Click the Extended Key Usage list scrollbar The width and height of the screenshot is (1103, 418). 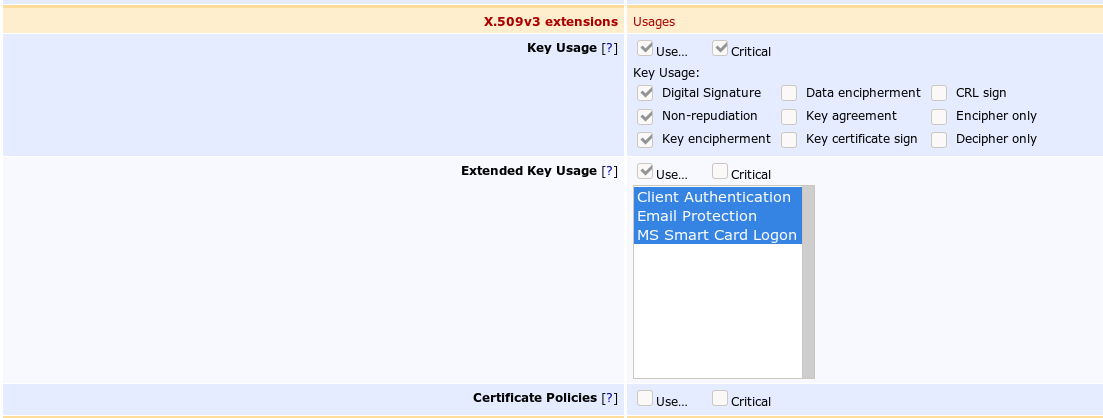point(808,282)
